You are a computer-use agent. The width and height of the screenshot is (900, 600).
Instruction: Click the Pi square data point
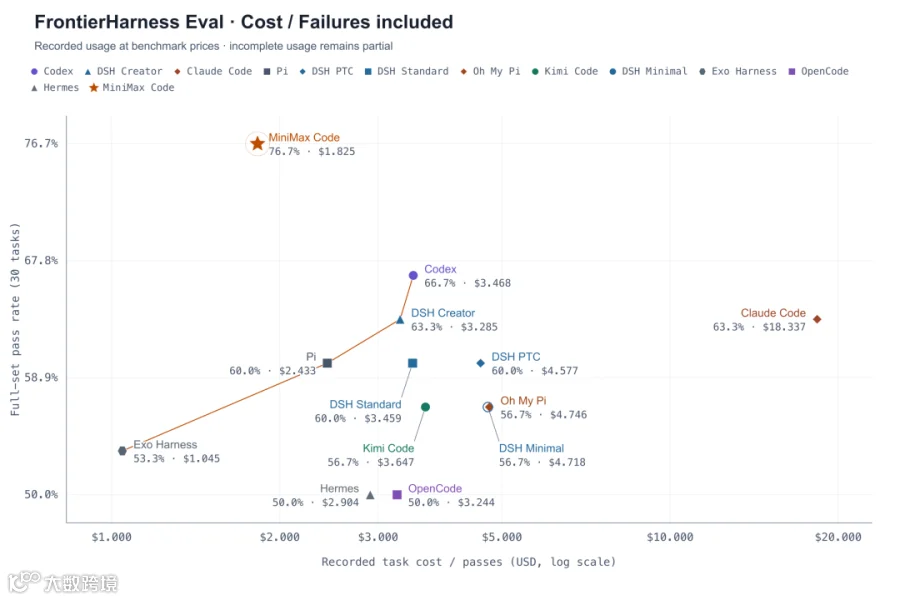pyautogui.click(x=327, y=363)
